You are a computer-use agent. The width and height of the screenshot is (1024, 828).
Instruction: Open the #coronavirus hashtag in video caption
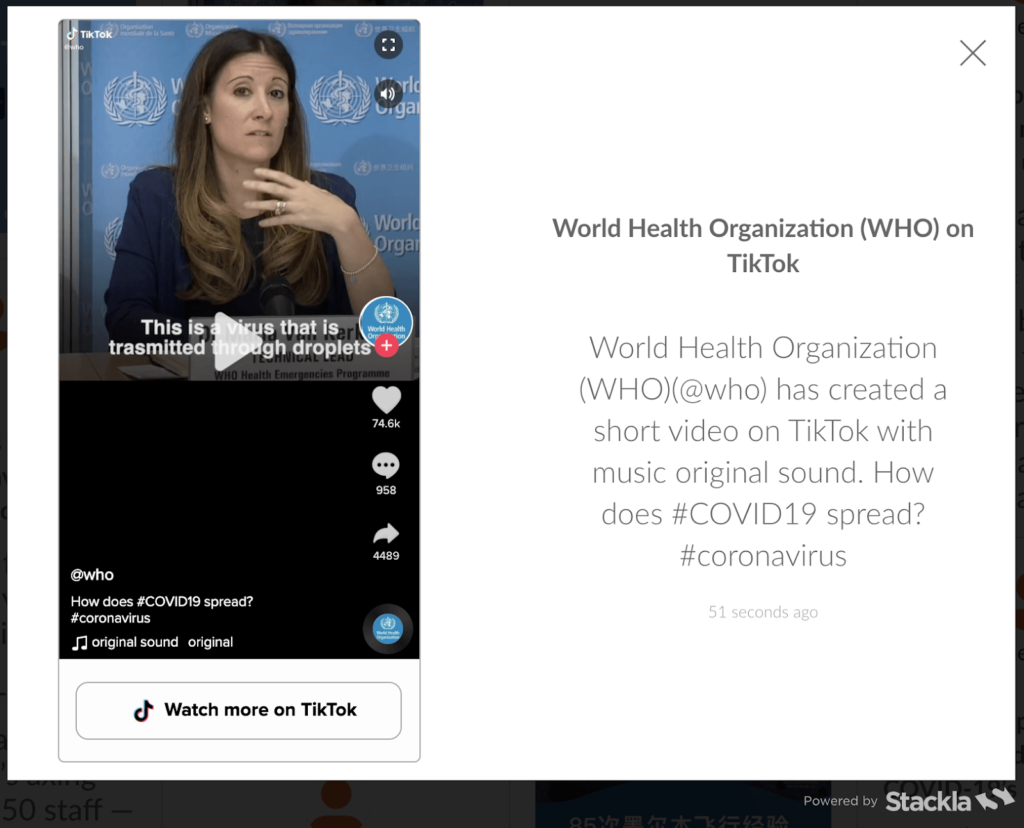pos(110,618)
